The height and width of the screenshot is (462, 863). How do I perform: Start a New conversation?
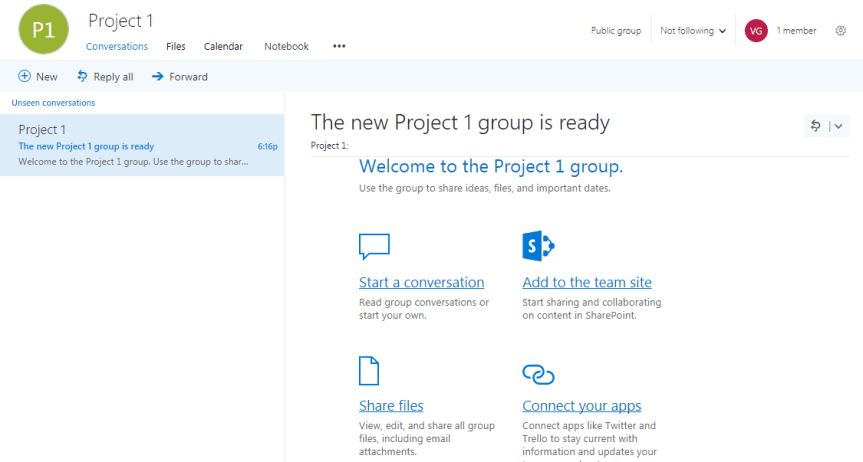pyautogui.click(x=38, y=77)
